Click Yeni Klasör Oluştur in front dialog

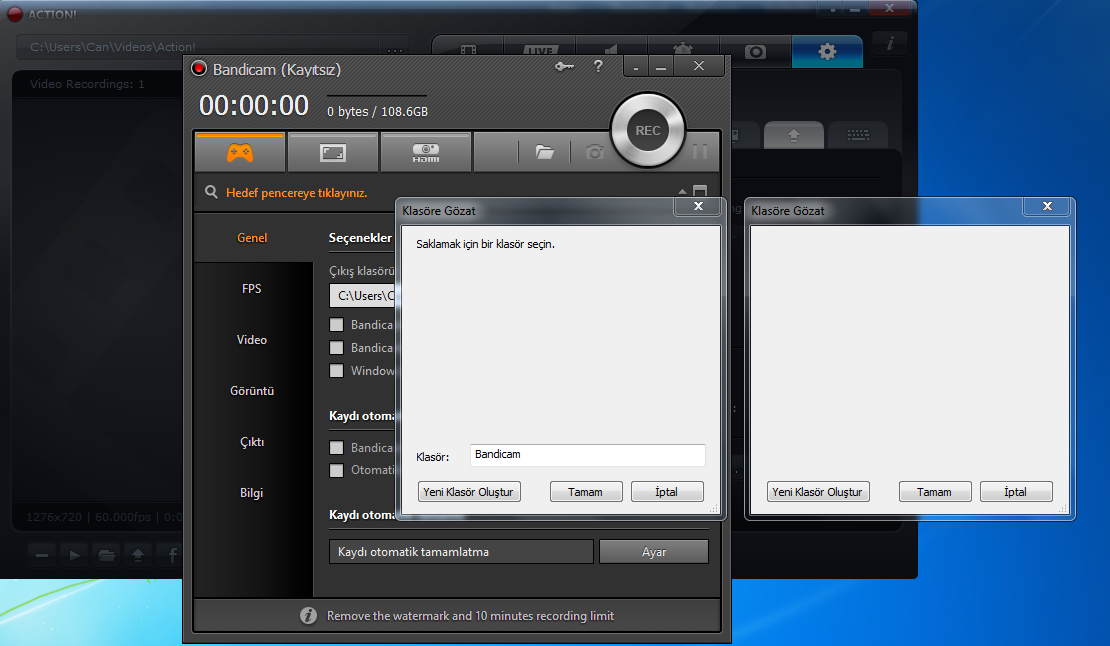pyautogui.click(x=469, y=492)
